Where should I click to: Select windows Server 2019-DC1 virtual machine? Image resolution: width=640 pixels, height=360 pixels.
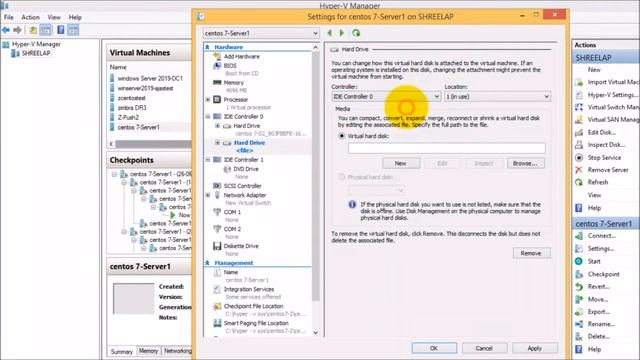coord(149,78)
